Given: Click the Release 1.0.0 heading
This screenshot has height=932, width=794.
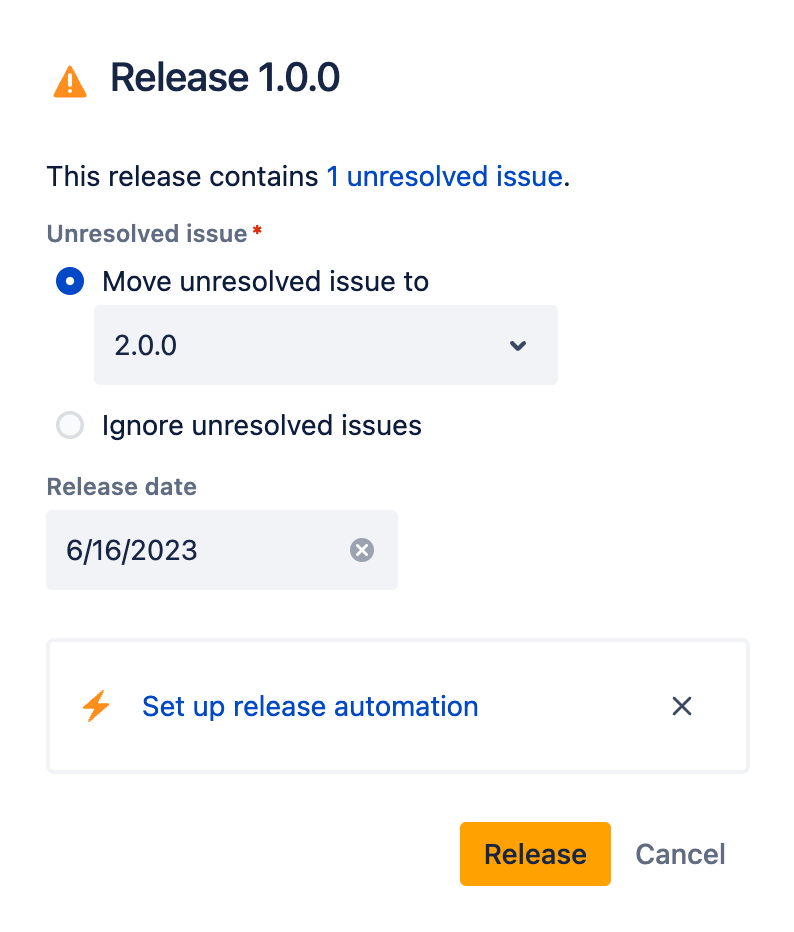Looking at the screenshot, I should (x=225, y=77).
